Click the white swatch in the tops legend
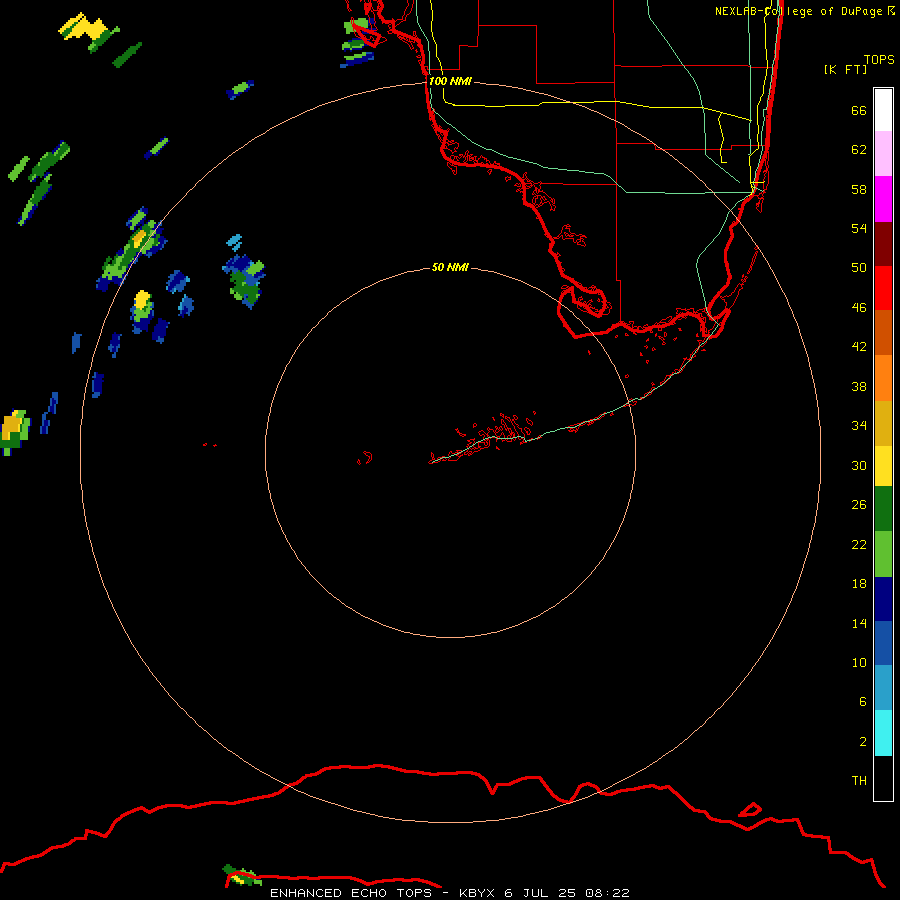900x900 pixels. (883, 110)
